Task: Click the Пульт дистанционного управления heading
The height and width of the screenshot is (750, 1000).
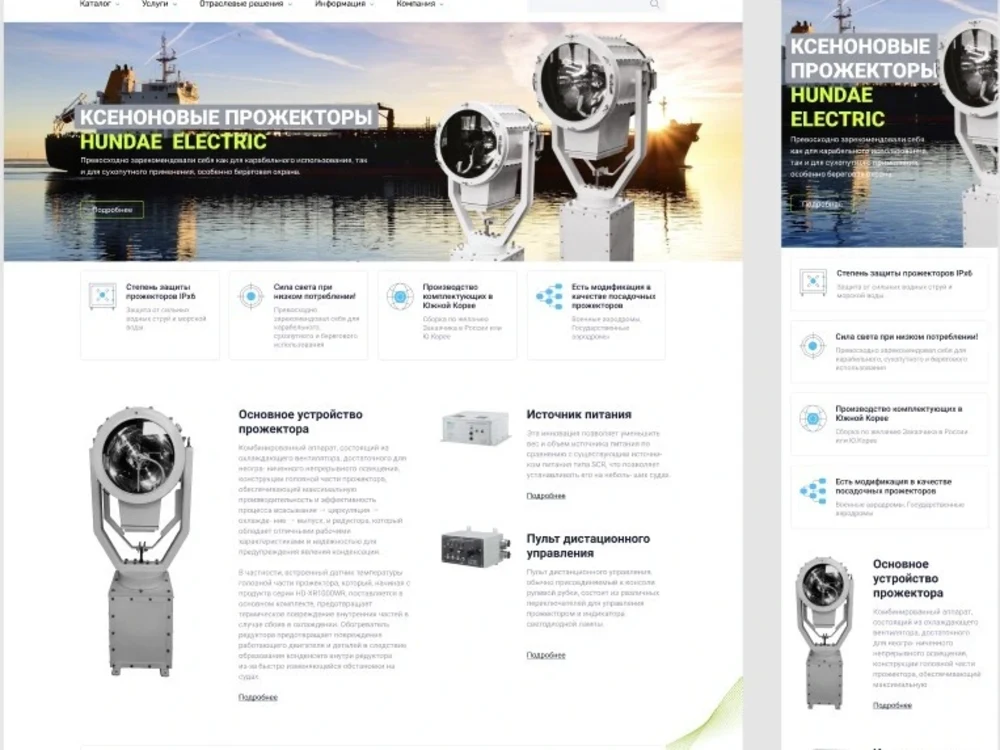Action: (588, 546)
